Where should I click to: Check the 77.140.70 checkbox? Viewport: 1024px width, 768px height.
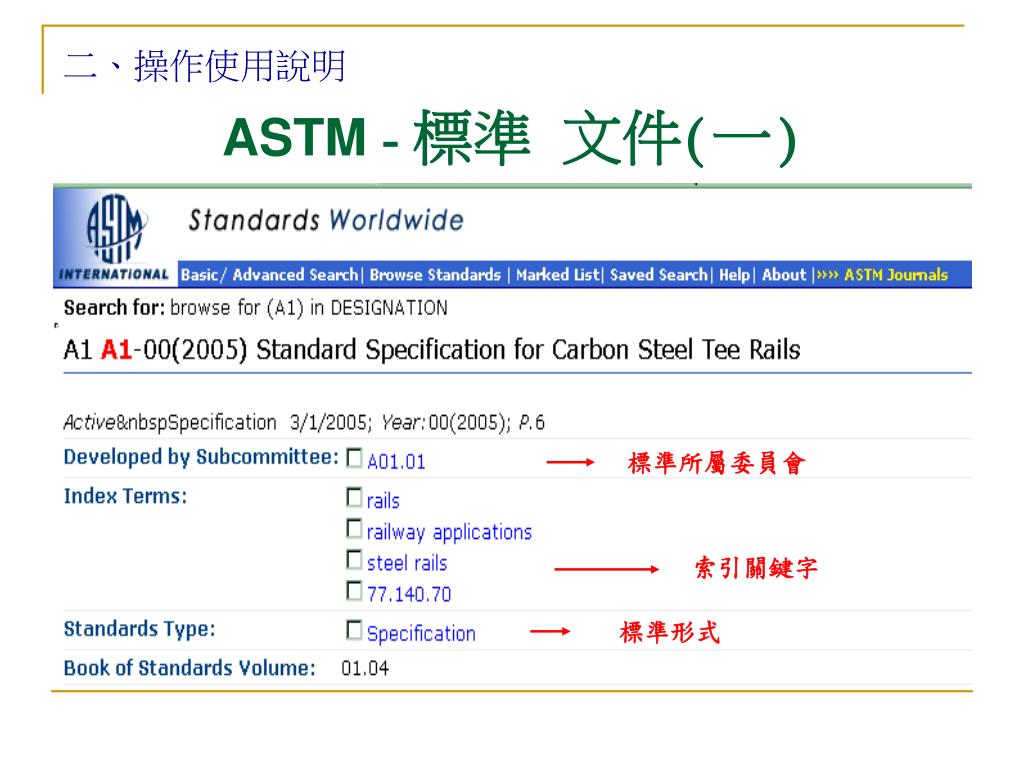(354, 590)
